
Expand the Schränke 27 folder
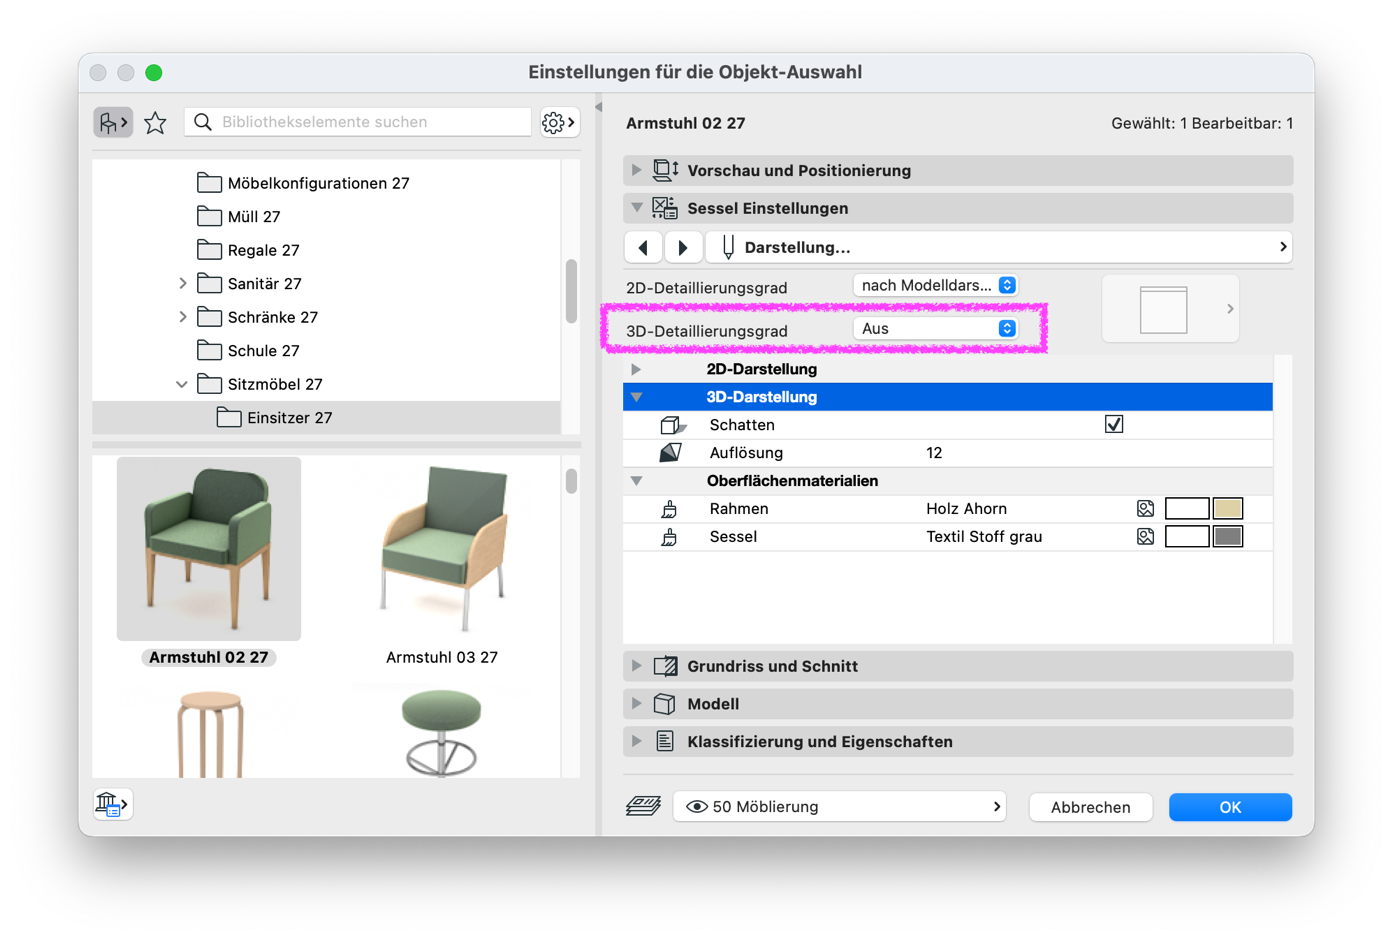[183, 317]
